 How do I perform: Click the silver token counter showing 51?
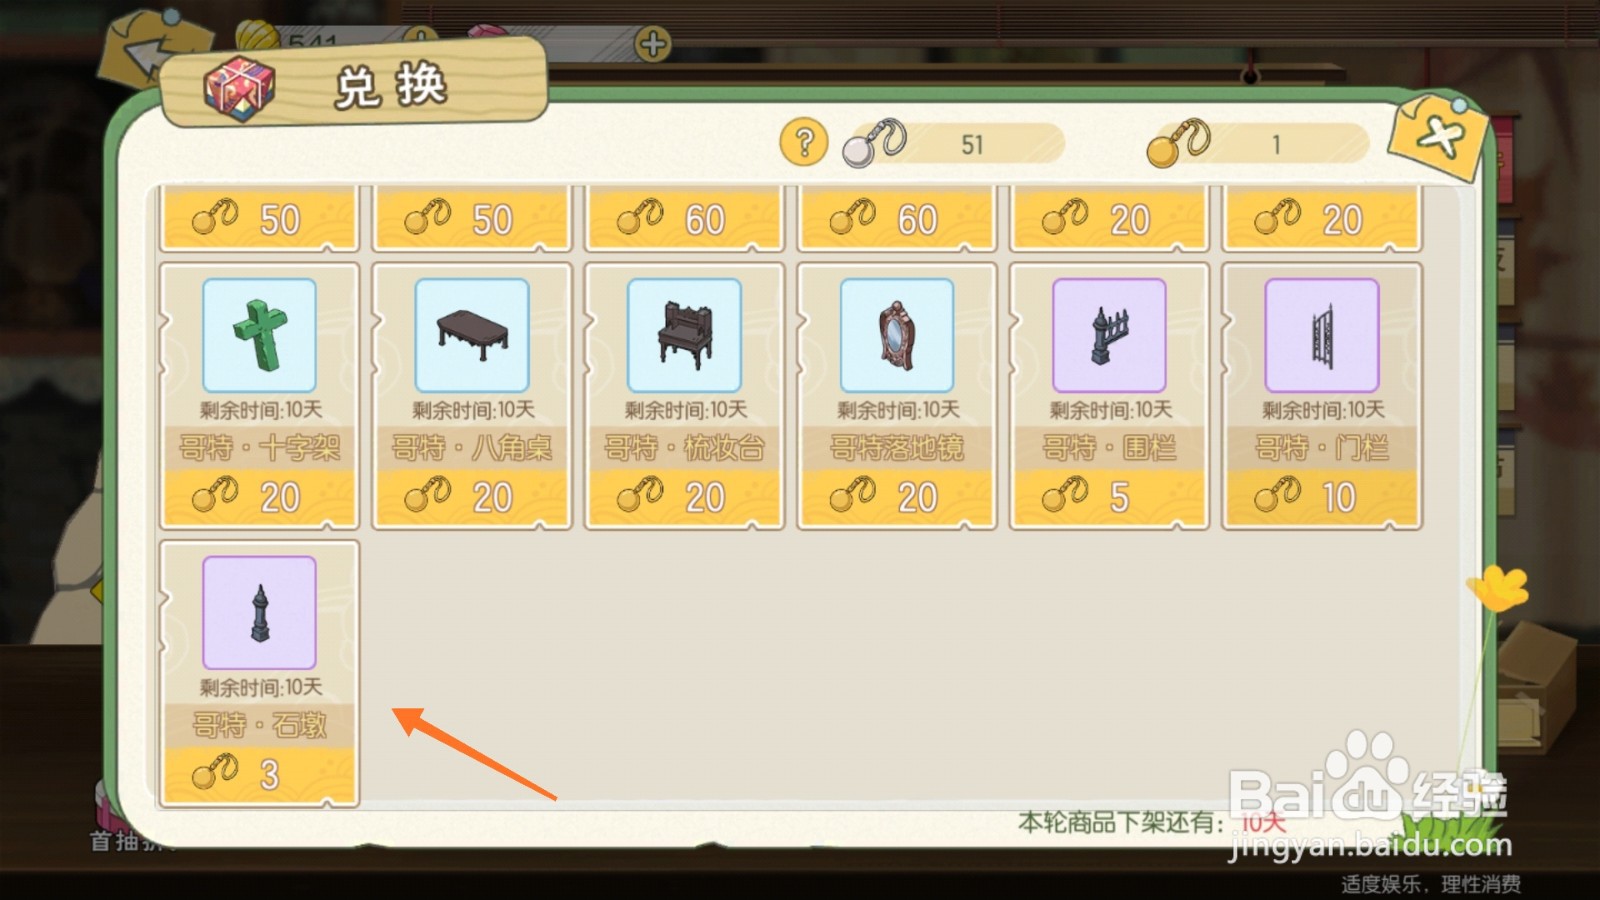point(953,144)
